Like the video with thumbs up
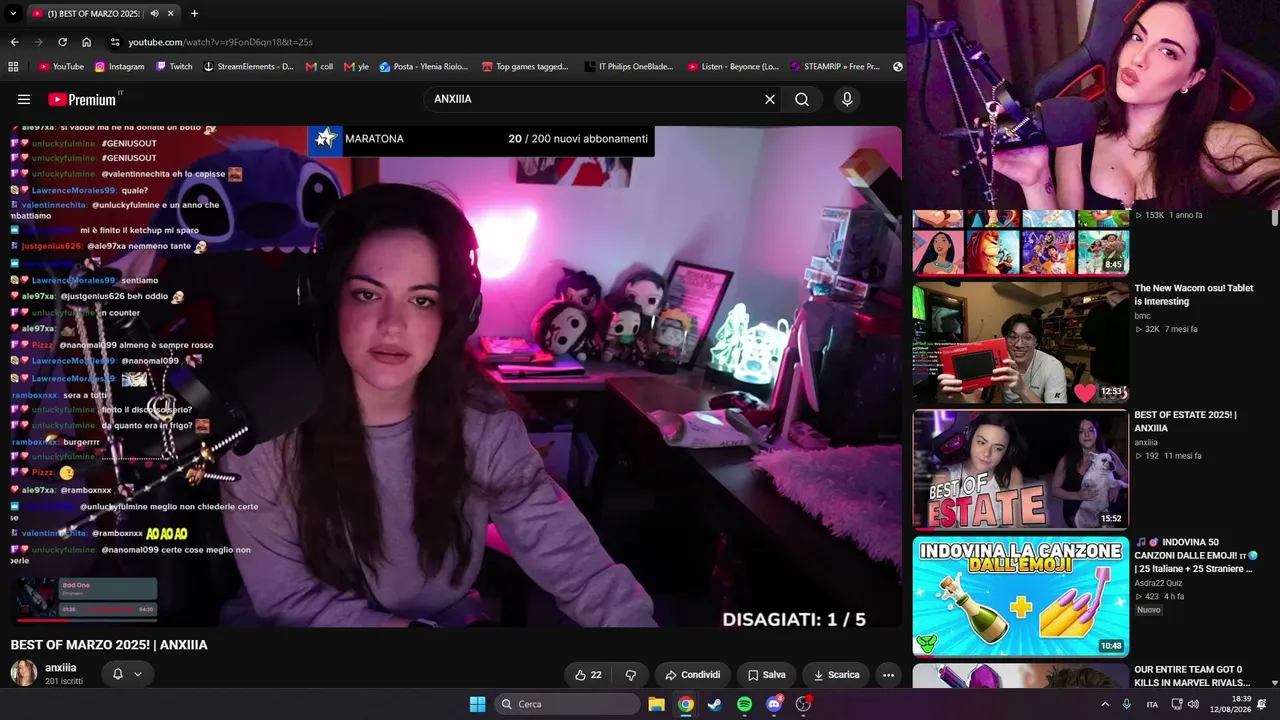1280x720 pixels. coord(588,675)
